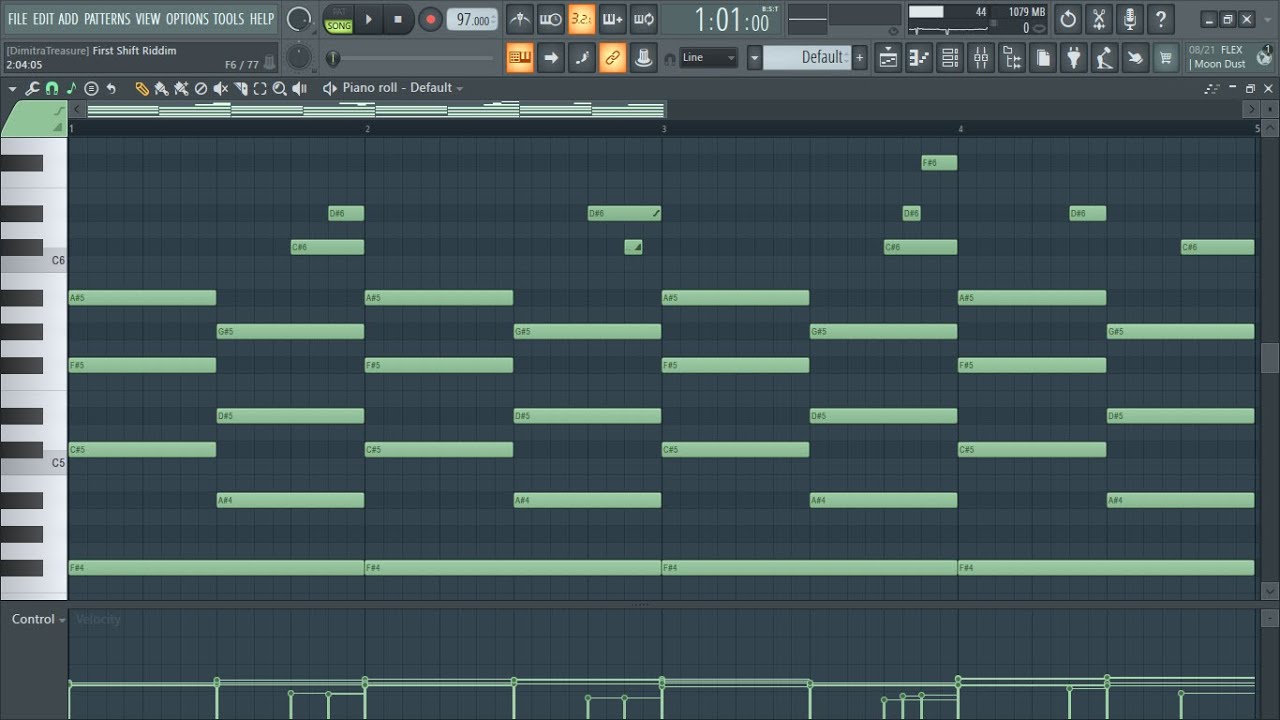Open the Control event selector dropdown
The image size is (1280, 720).
point(39,619)
